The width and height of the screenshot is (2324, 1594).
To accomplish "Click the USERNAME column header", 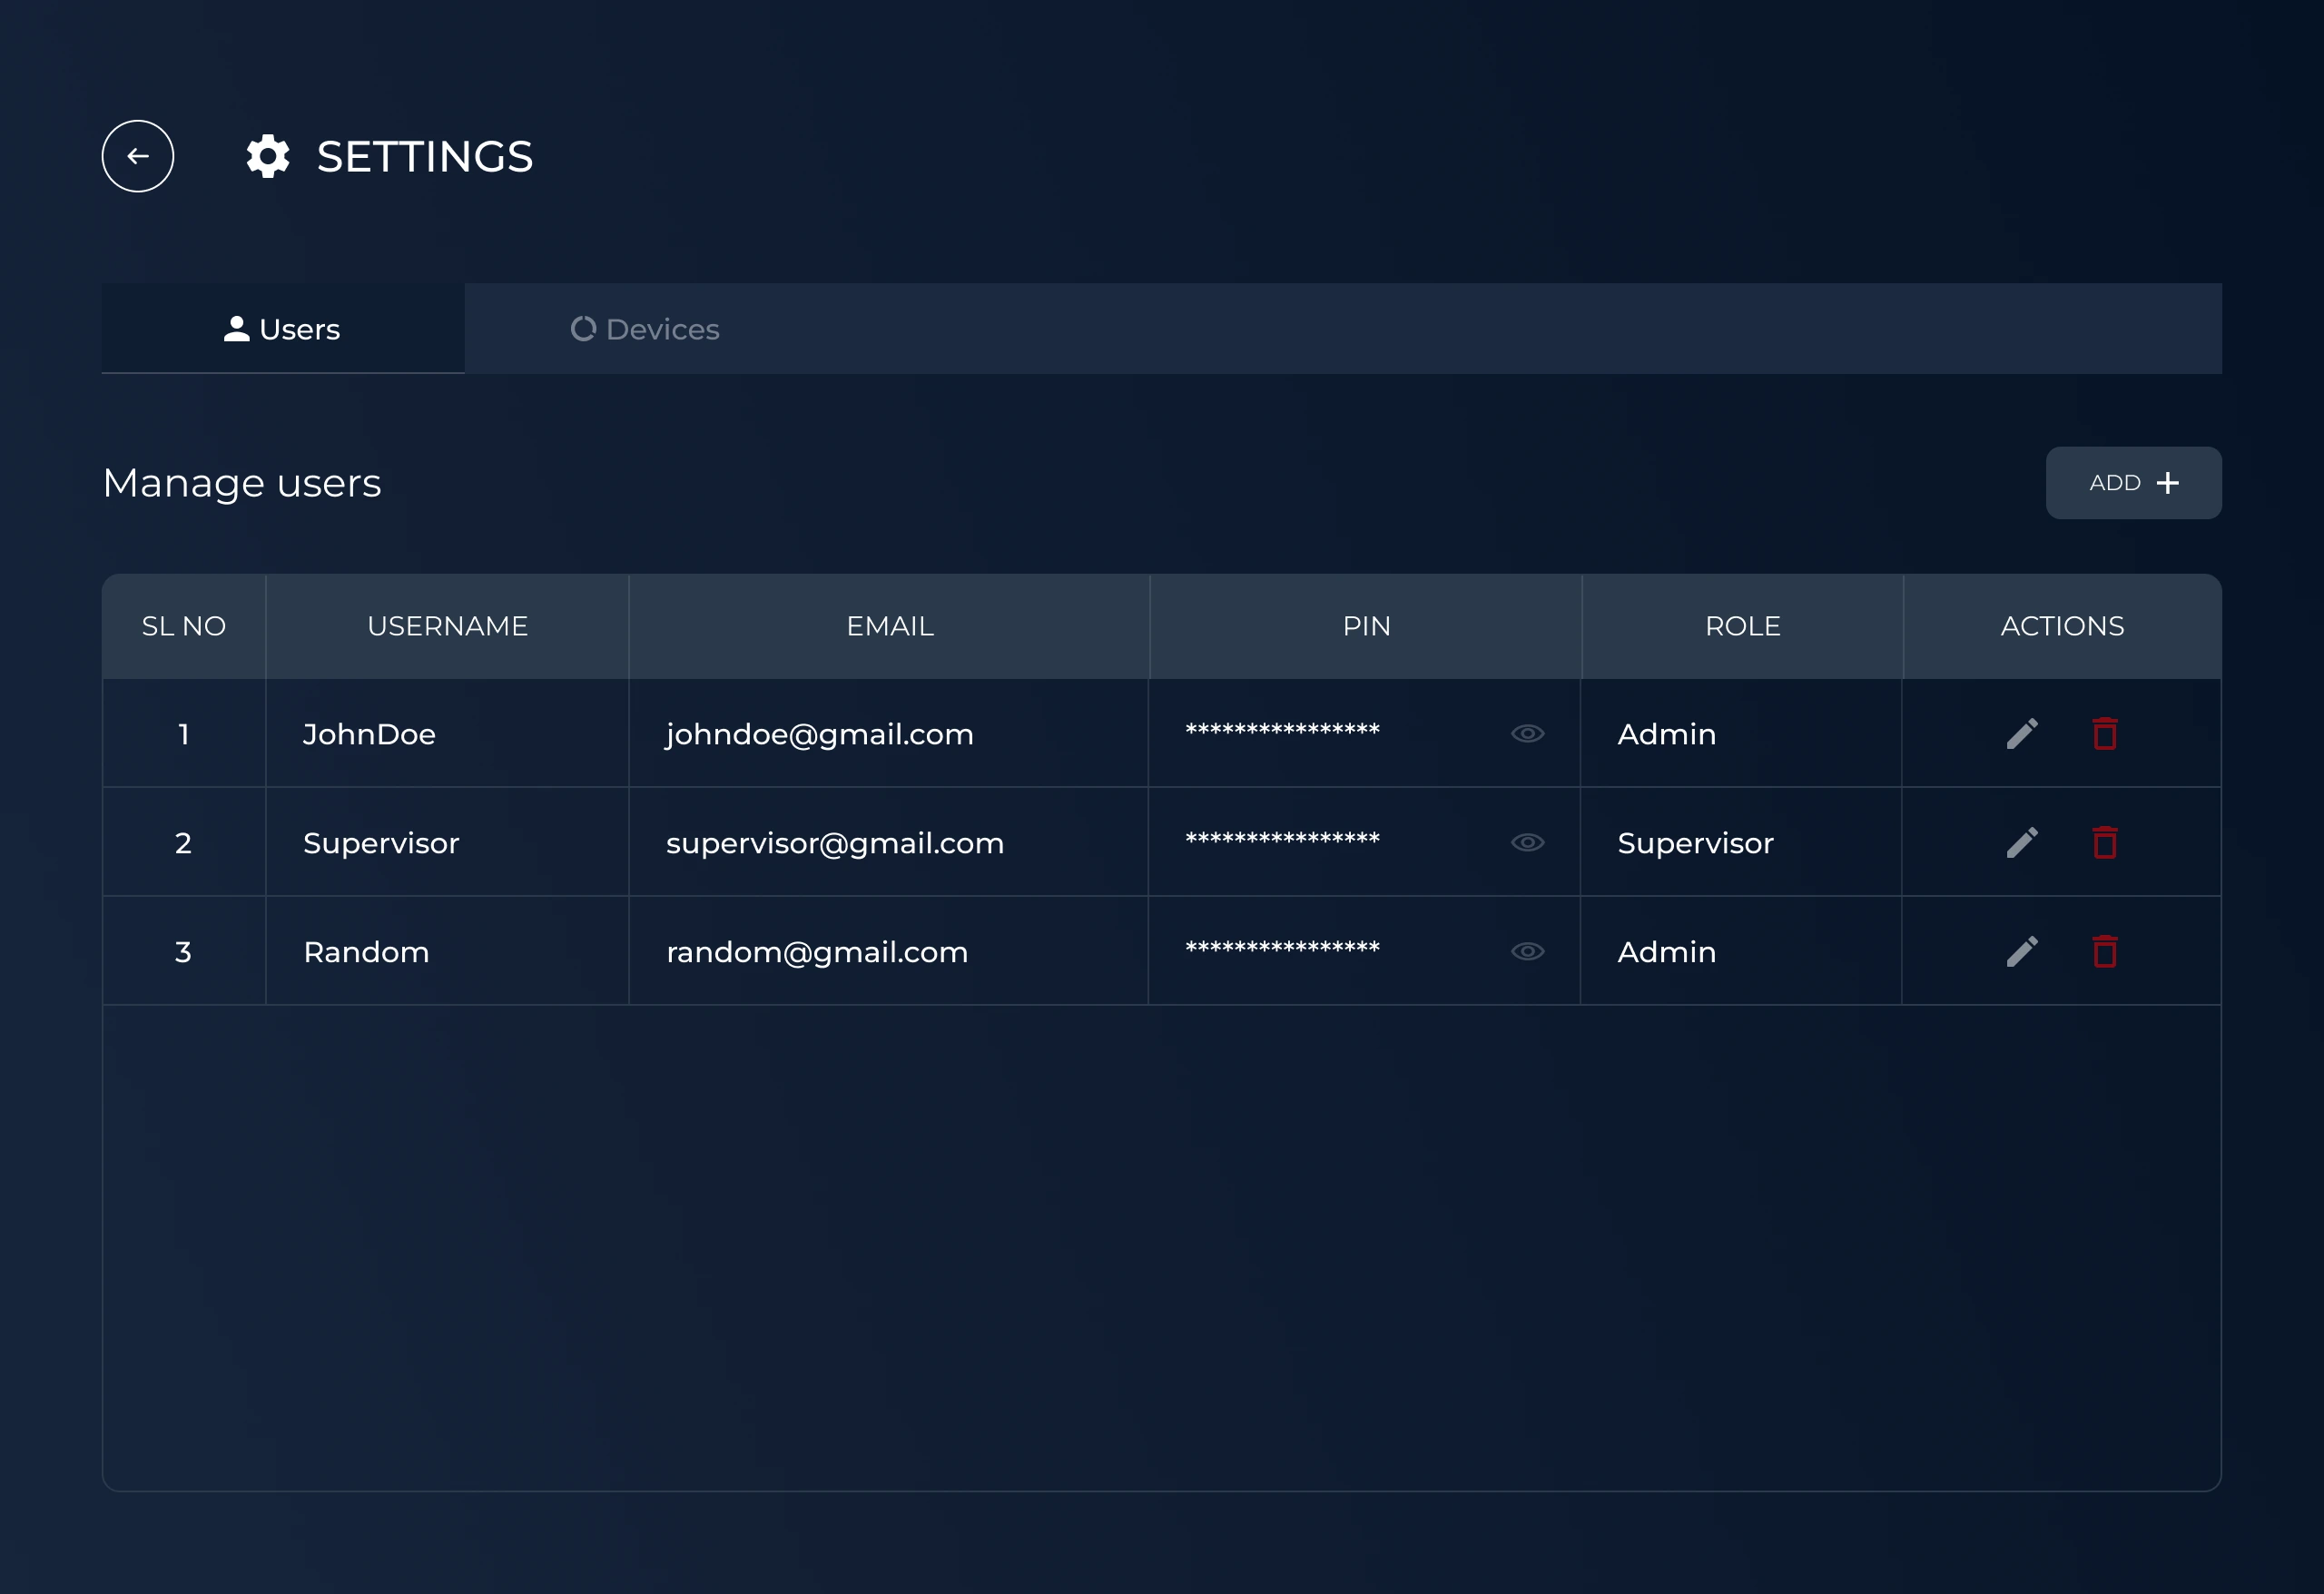I will click(x=447, y=626).
